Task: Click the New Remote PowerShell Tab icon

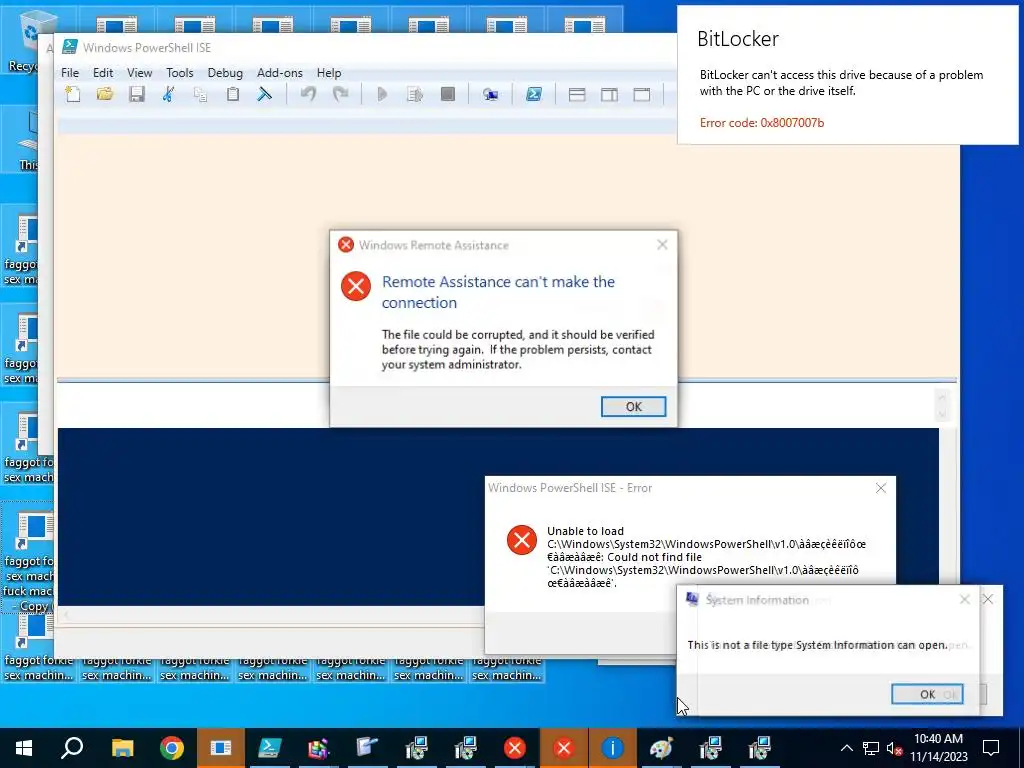Action: [x=490, y=95]
